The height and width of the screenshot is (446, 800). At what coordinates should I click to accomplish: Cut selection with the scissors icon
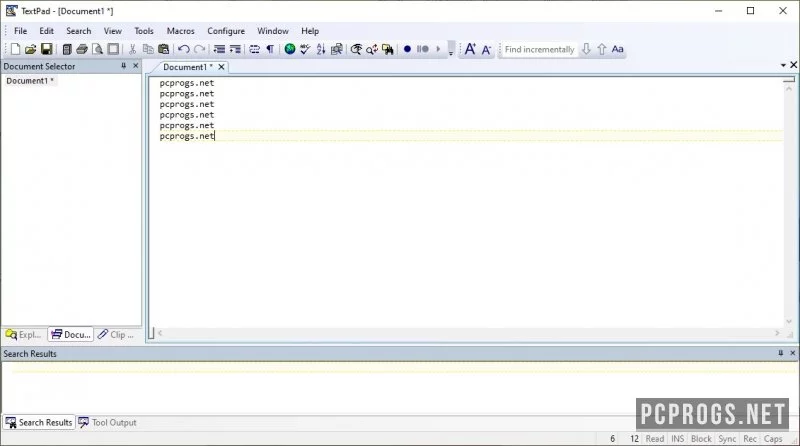133,49
